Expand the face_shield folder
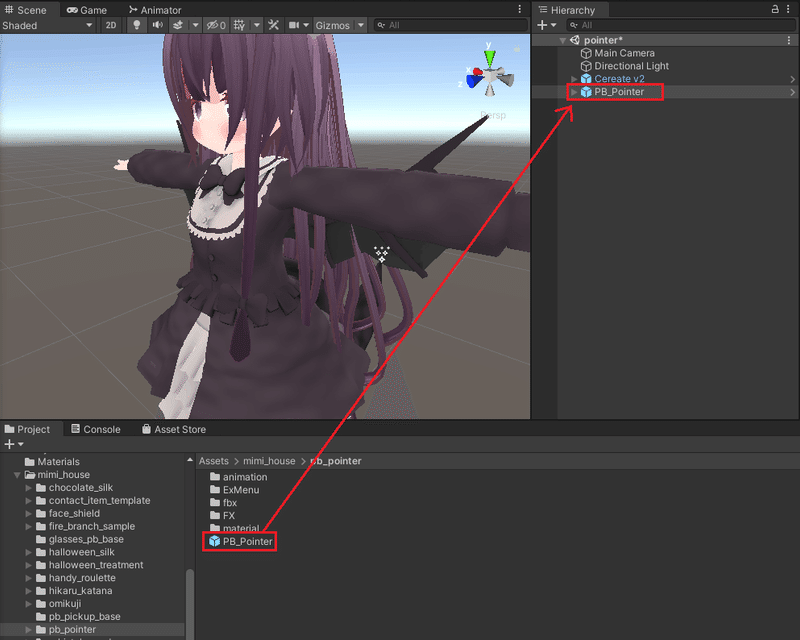This screenshot has height=640, width=800. click(x=29, y=513)
